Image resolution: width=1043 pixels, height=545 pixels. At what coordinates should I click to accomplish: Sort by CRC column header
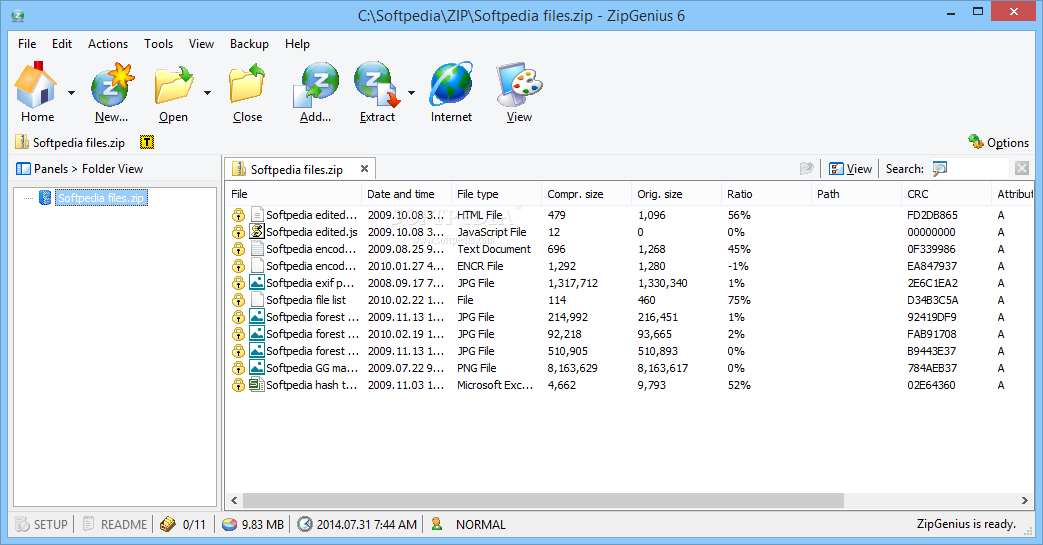click(947, 194)
